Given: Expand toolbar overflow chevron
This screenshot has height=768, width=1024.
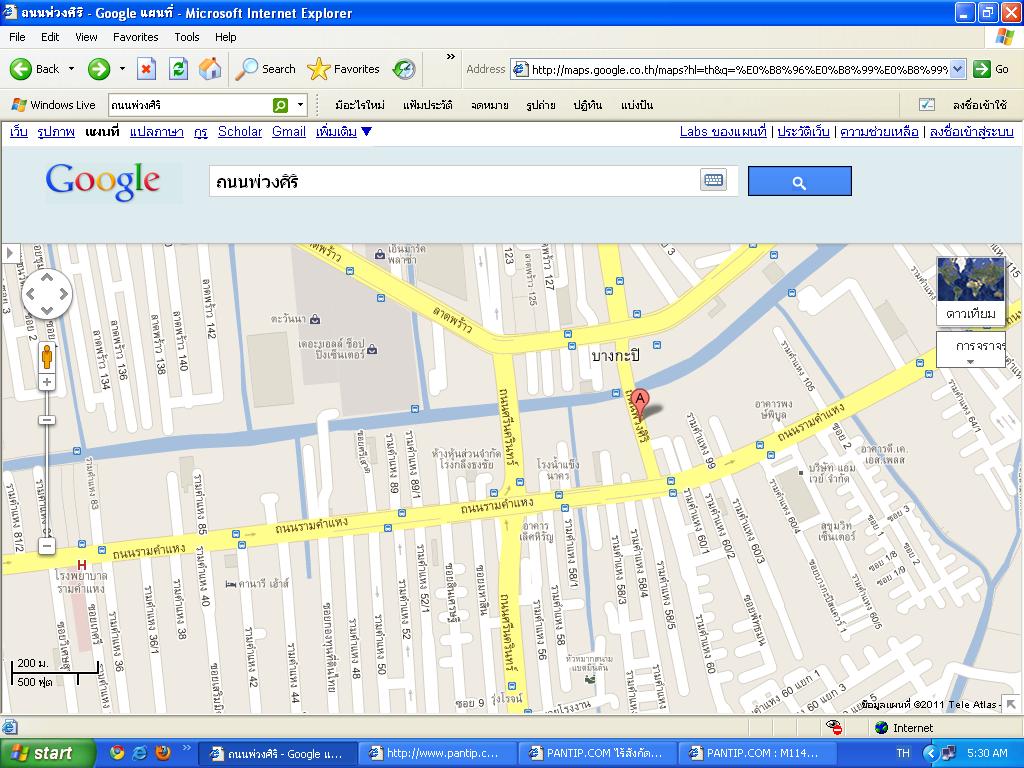Looking at the screenshot, I should (451, 57).
